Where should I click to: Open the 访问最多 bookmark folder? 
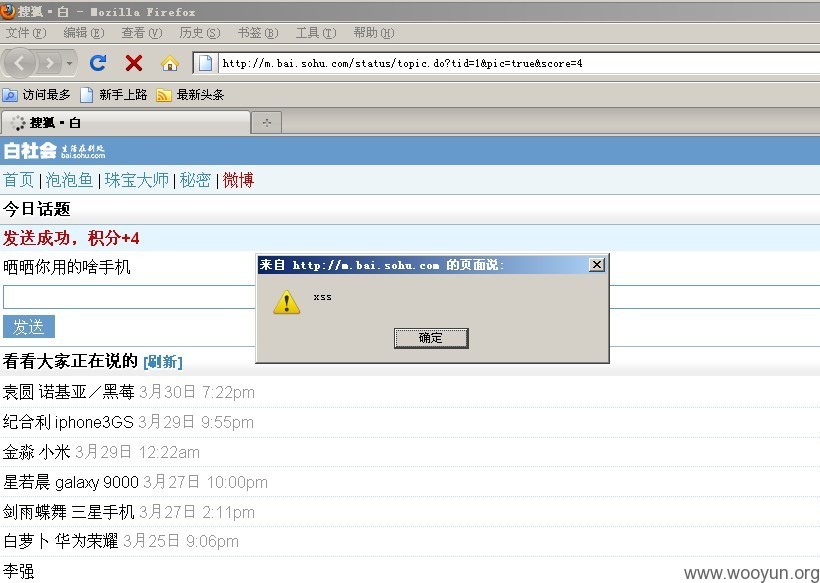point(37,95)
